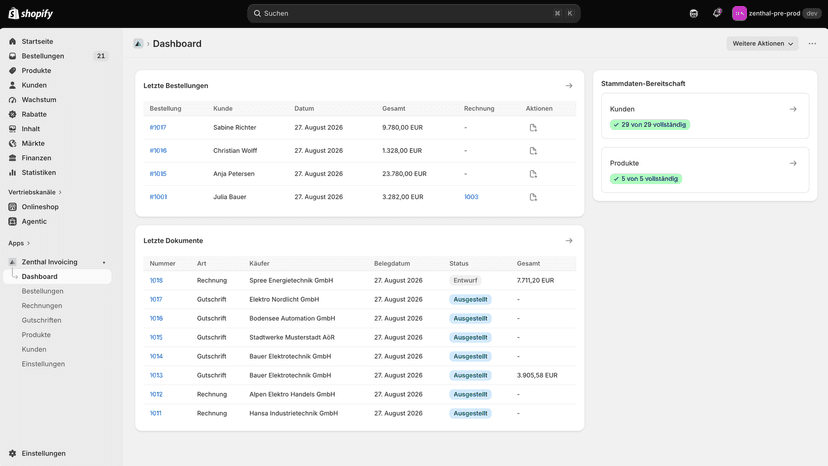Screen dimensions: 828x466
Task: Open document 1012 link
Action: coord(156,395)
